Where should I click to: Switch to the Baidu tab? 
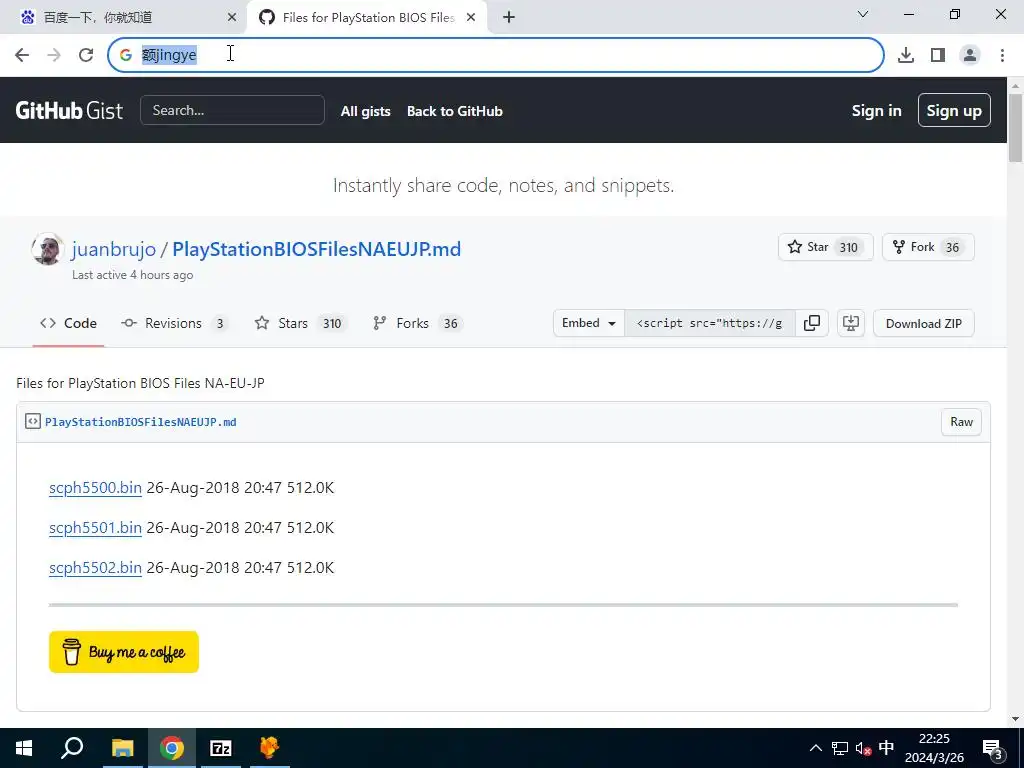[123, 18]
